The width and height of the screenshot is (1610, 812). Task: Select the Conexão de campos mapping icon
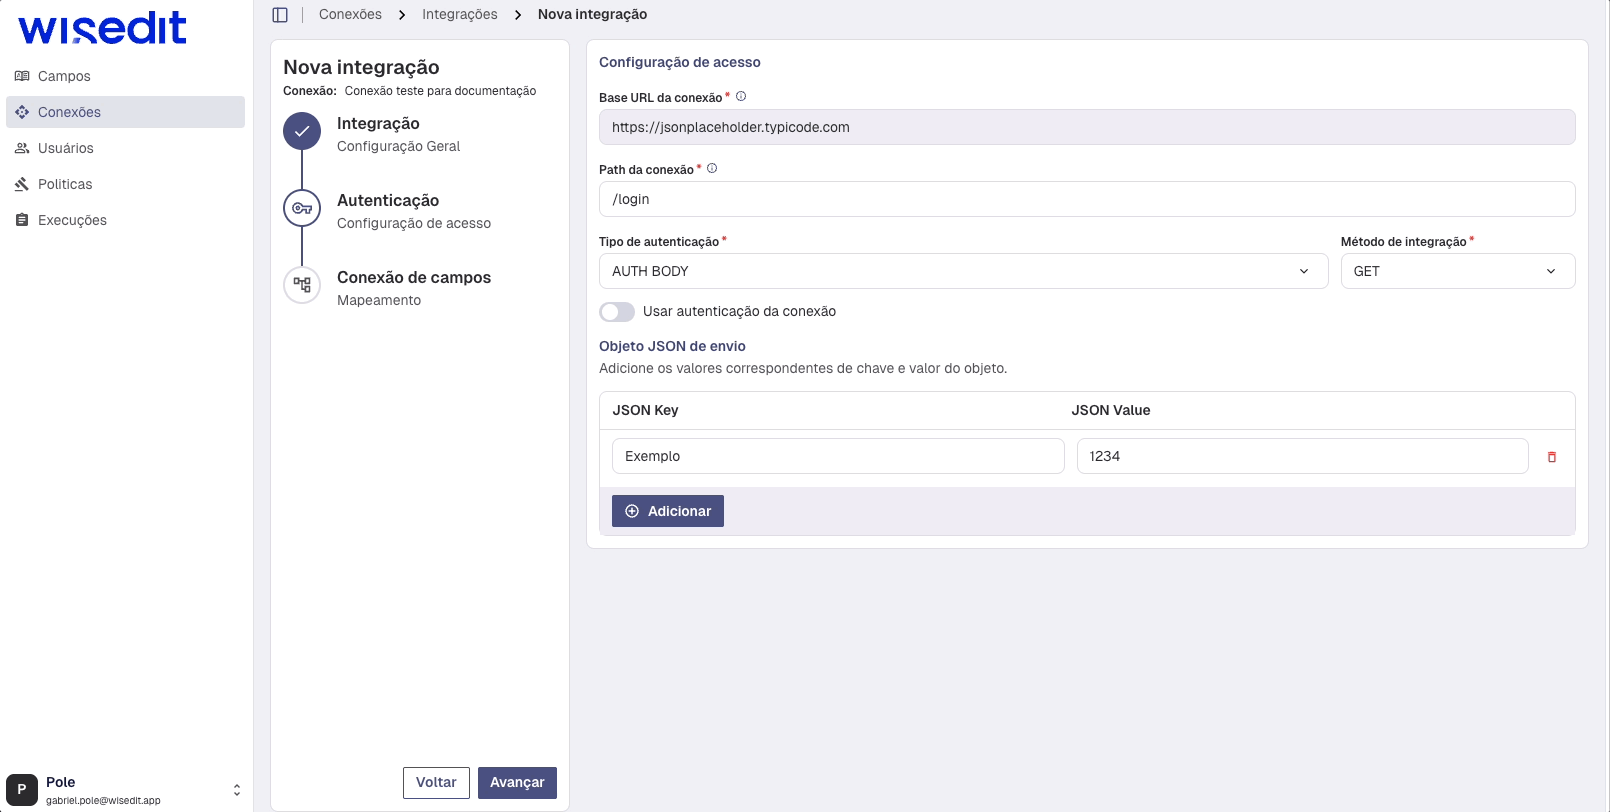[302, 285]
